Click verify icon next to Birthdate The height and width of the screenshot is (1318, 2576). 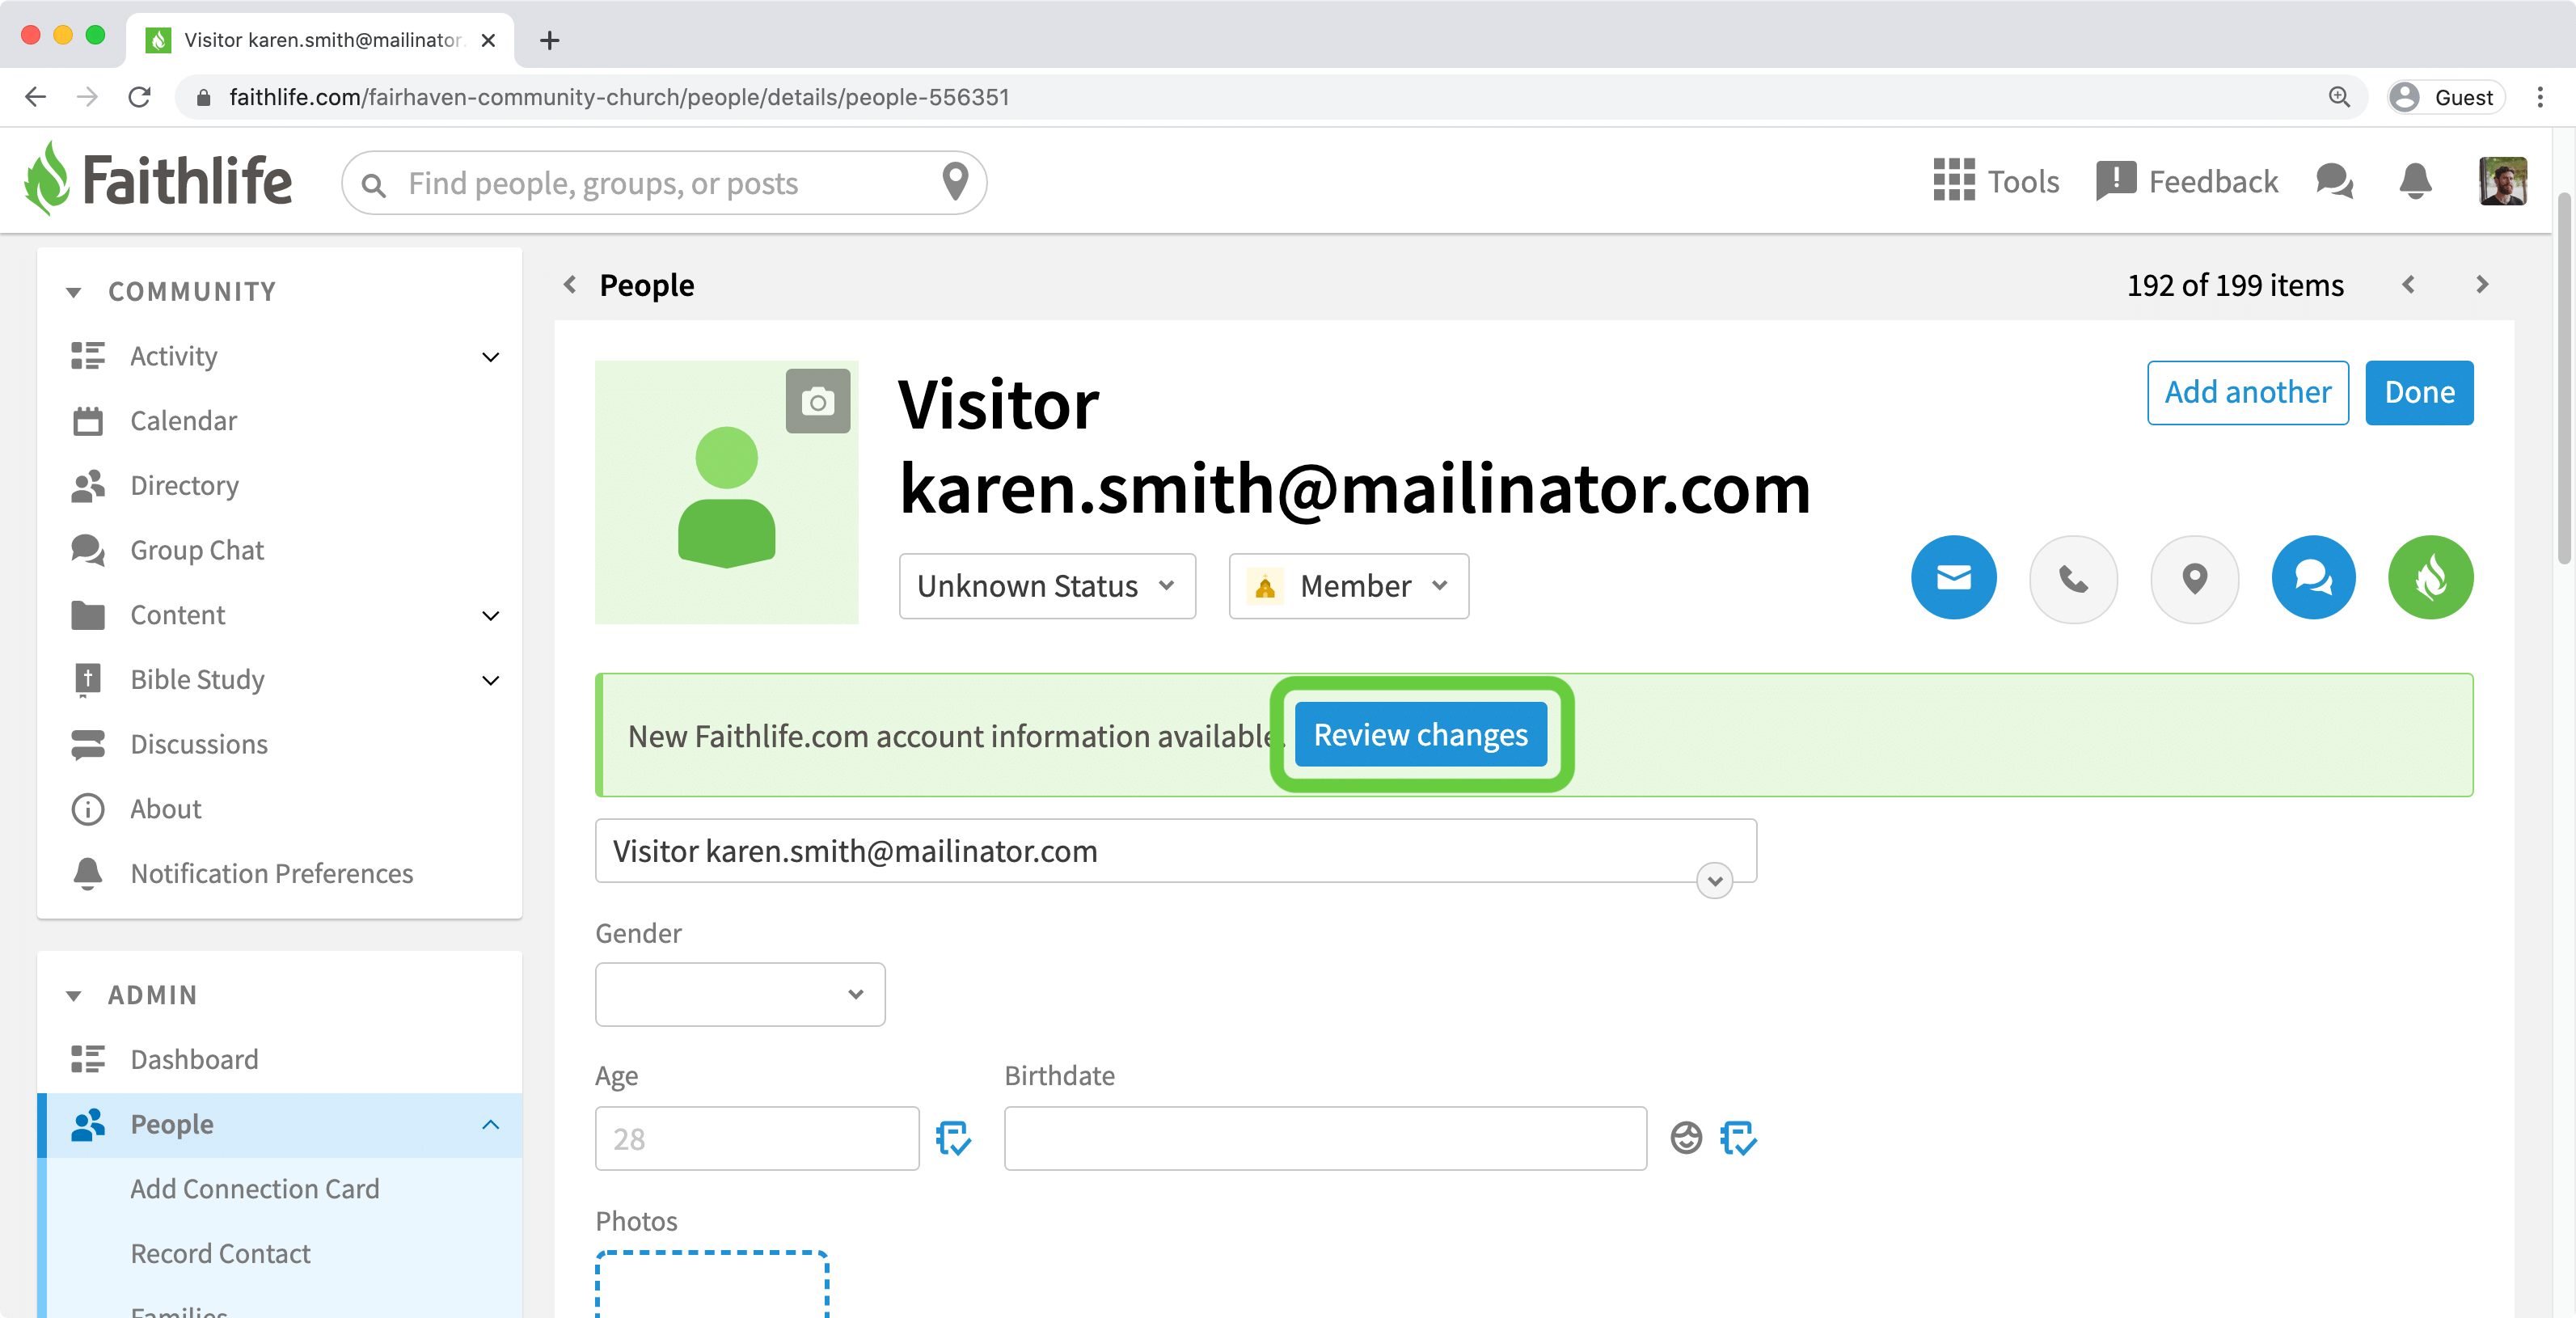[x=1738, y=1137]
